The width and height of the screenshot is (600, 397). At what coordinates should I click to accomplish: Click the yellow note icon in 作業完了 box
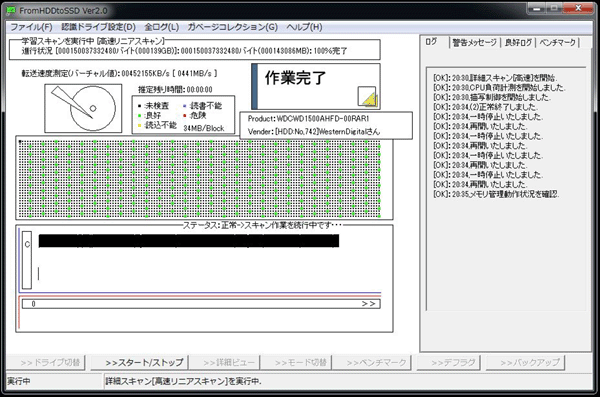coord(367,96)
